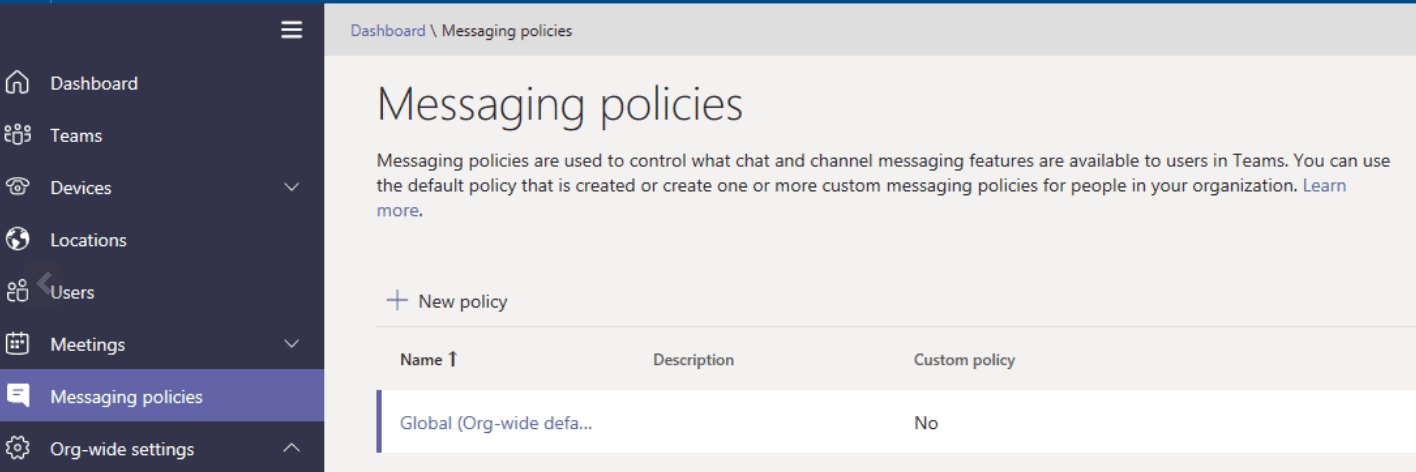Click the Dashboard home icon
The height and width of the screenshot is (472, 1416).
(17, 83)
